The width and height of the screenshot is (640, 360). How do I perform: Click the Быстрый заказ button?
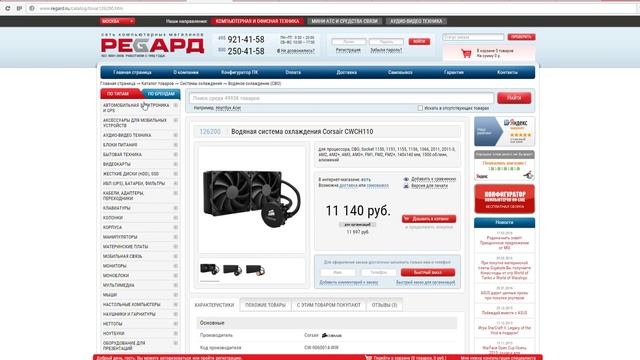point(428,272)
